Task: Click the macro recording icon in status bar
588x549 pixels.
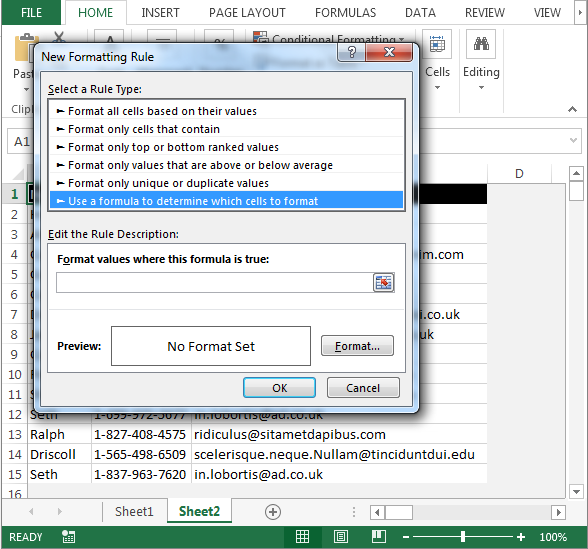Action: click(68, 537)
